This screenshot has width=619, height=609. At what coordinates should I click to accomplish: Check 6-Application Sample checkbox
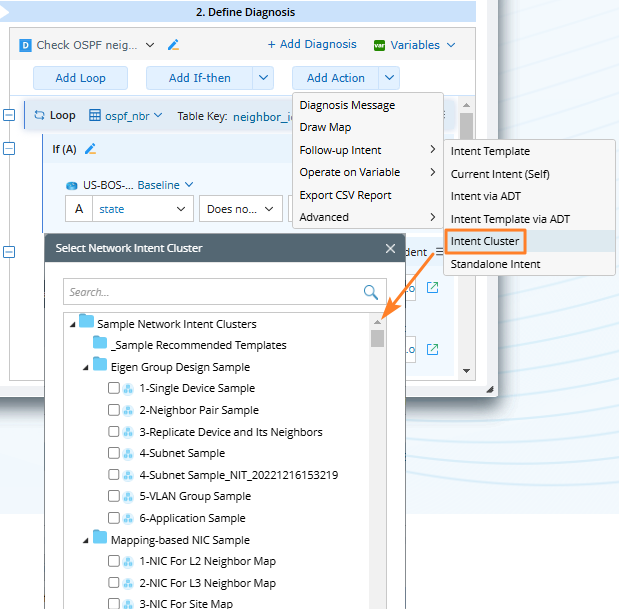[114, 517]
